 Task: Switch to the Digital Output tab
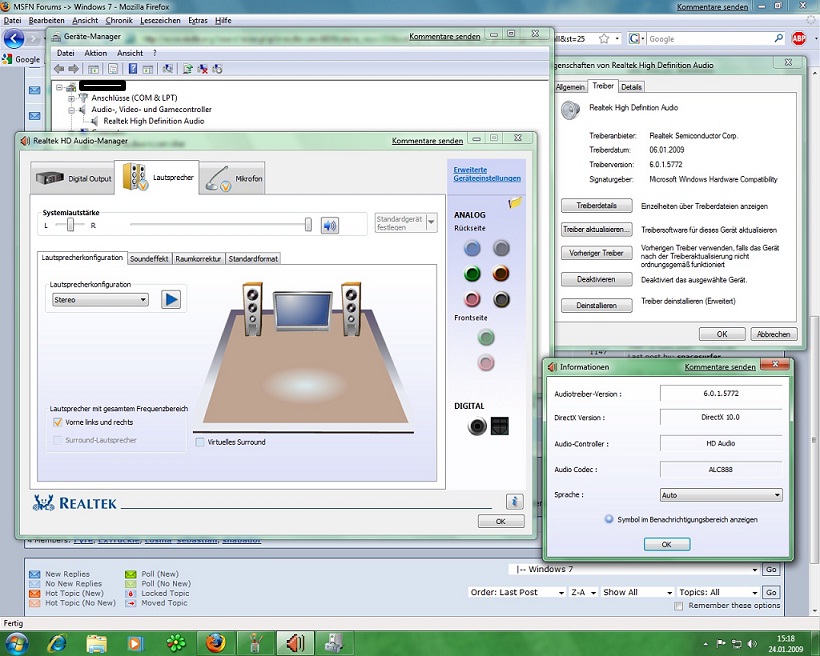click(73, 178)
